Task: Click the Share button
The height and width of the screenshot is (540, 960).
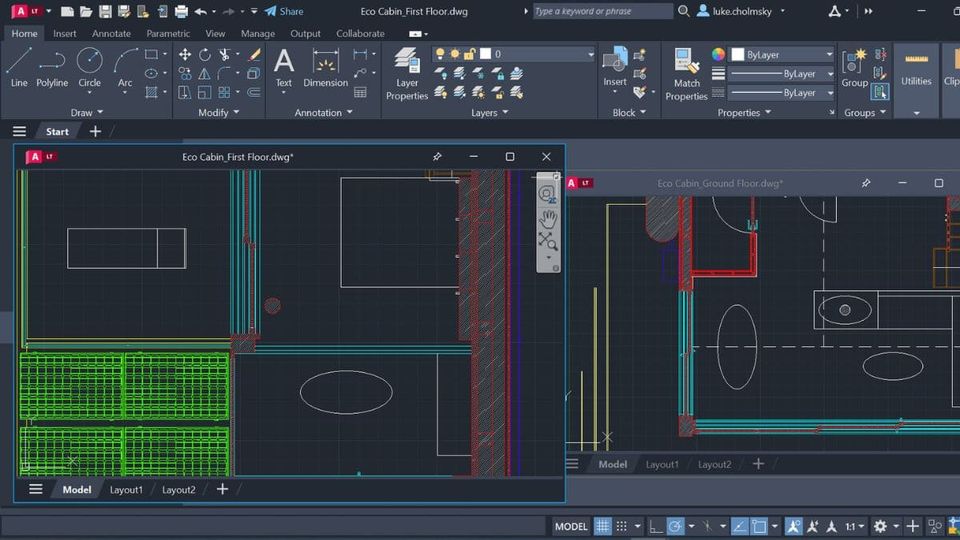Action: [x=284, y=11]
